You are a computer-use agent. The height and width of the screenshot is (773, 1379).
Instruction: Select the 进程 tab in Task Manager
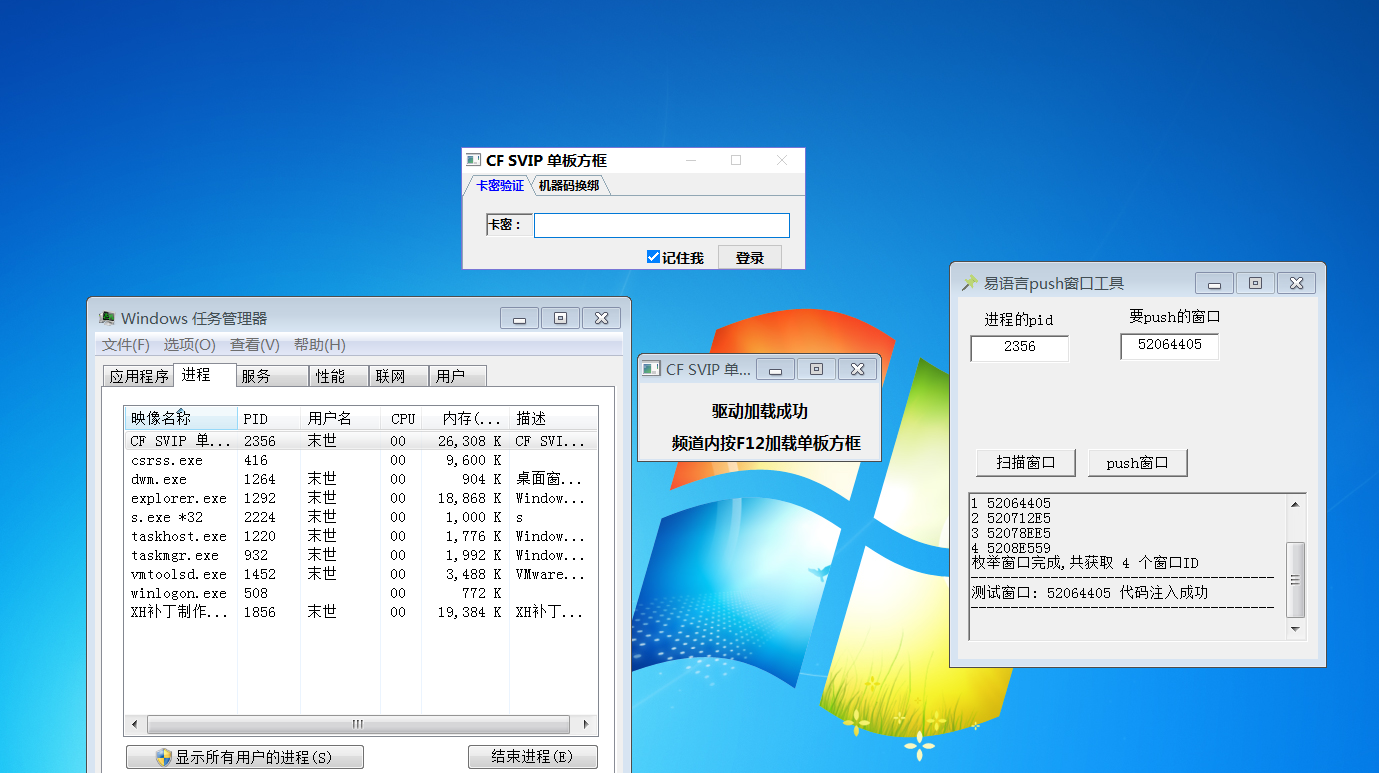click(x=205, y=375)
